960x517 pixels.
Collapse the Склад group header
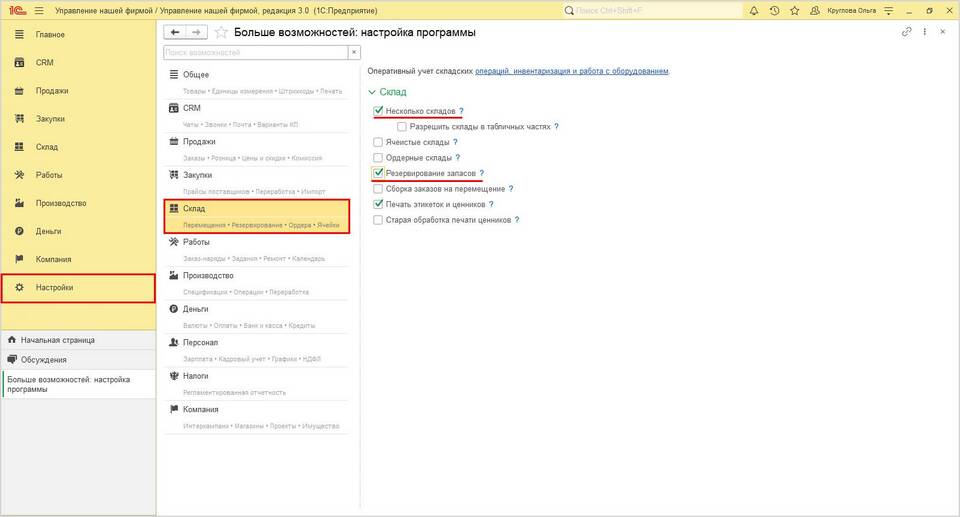387,92
